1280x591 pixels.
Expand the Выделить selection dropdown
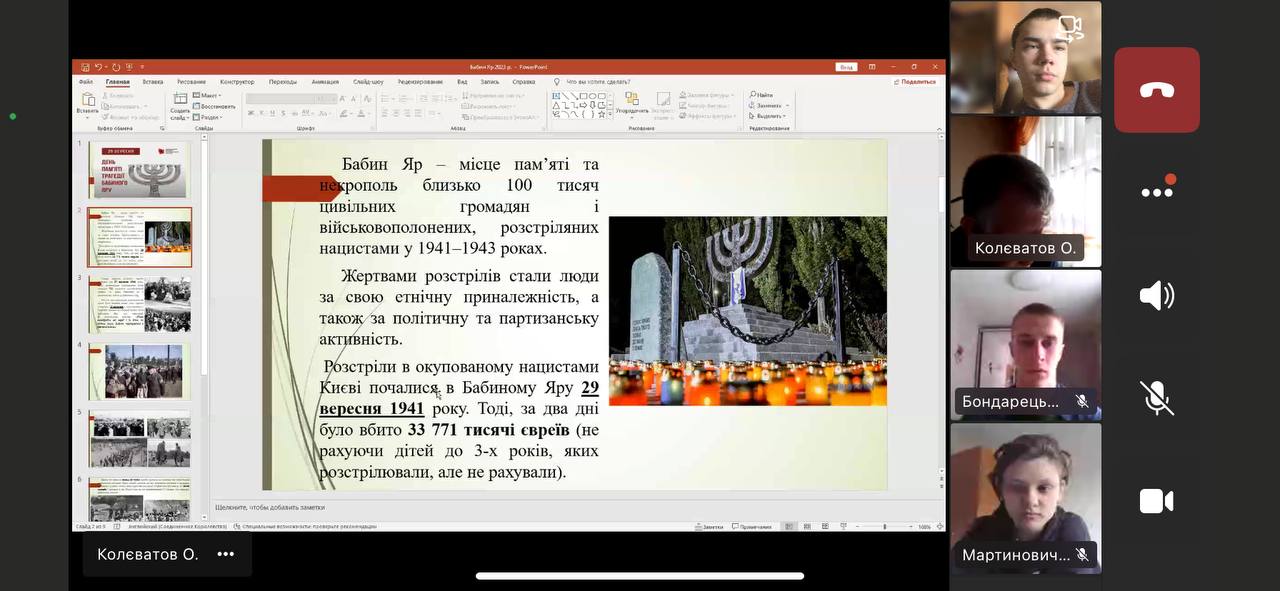[768, 116]
